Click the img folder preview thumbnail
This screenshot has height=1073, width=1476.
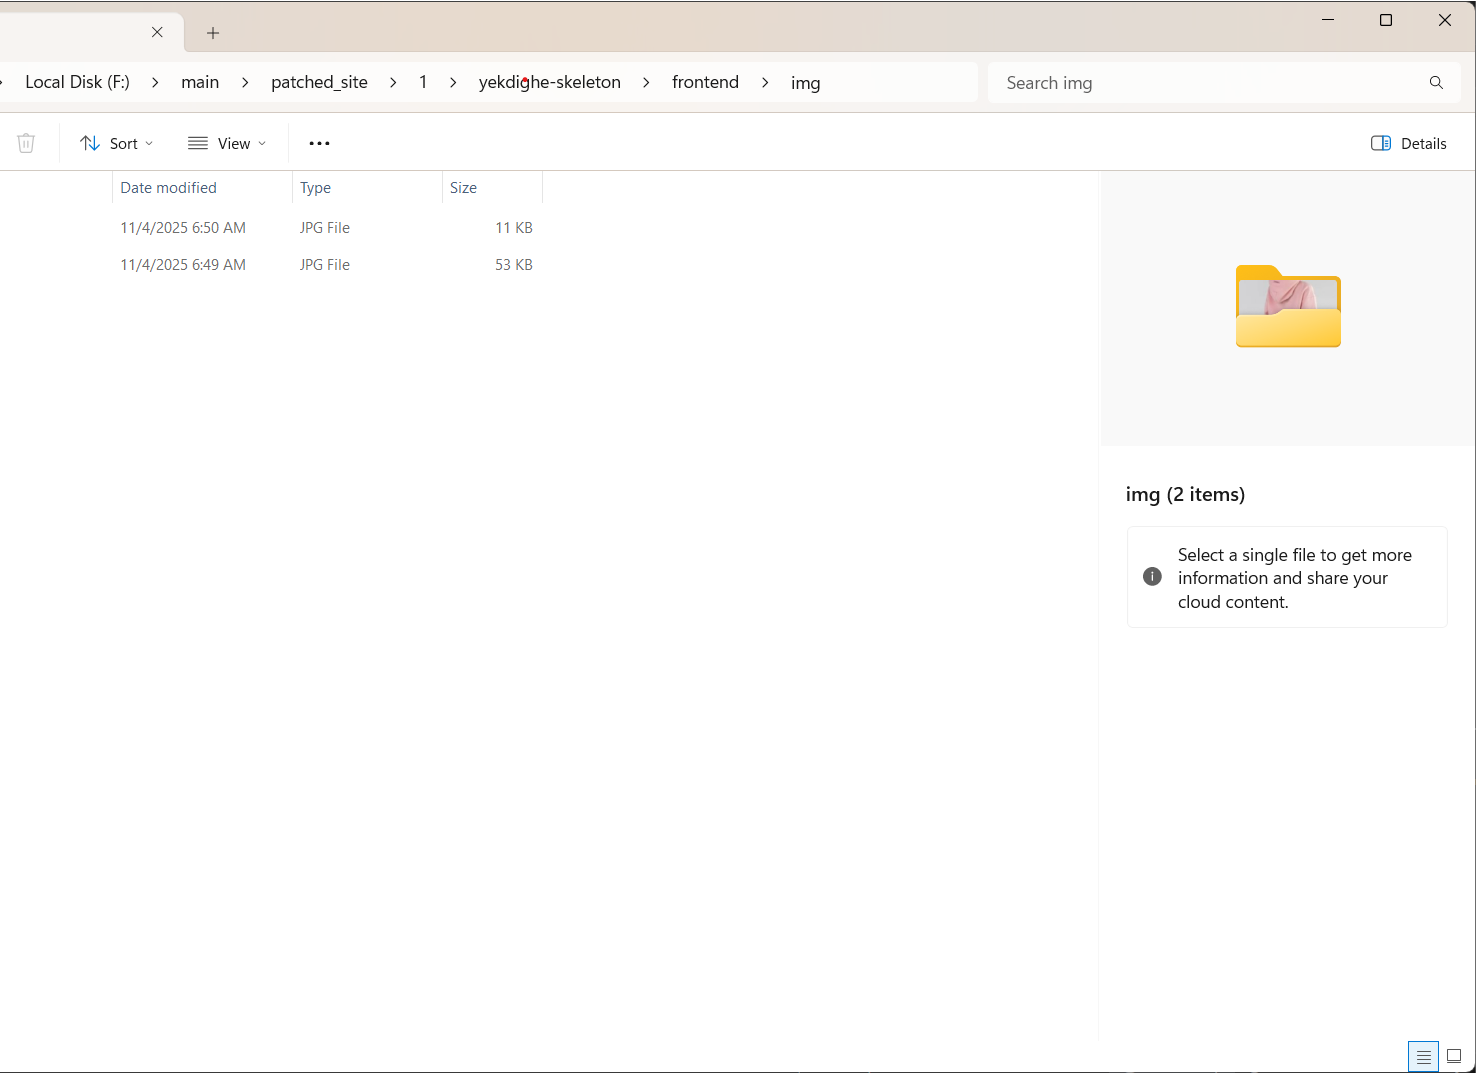coord(1288,306)
